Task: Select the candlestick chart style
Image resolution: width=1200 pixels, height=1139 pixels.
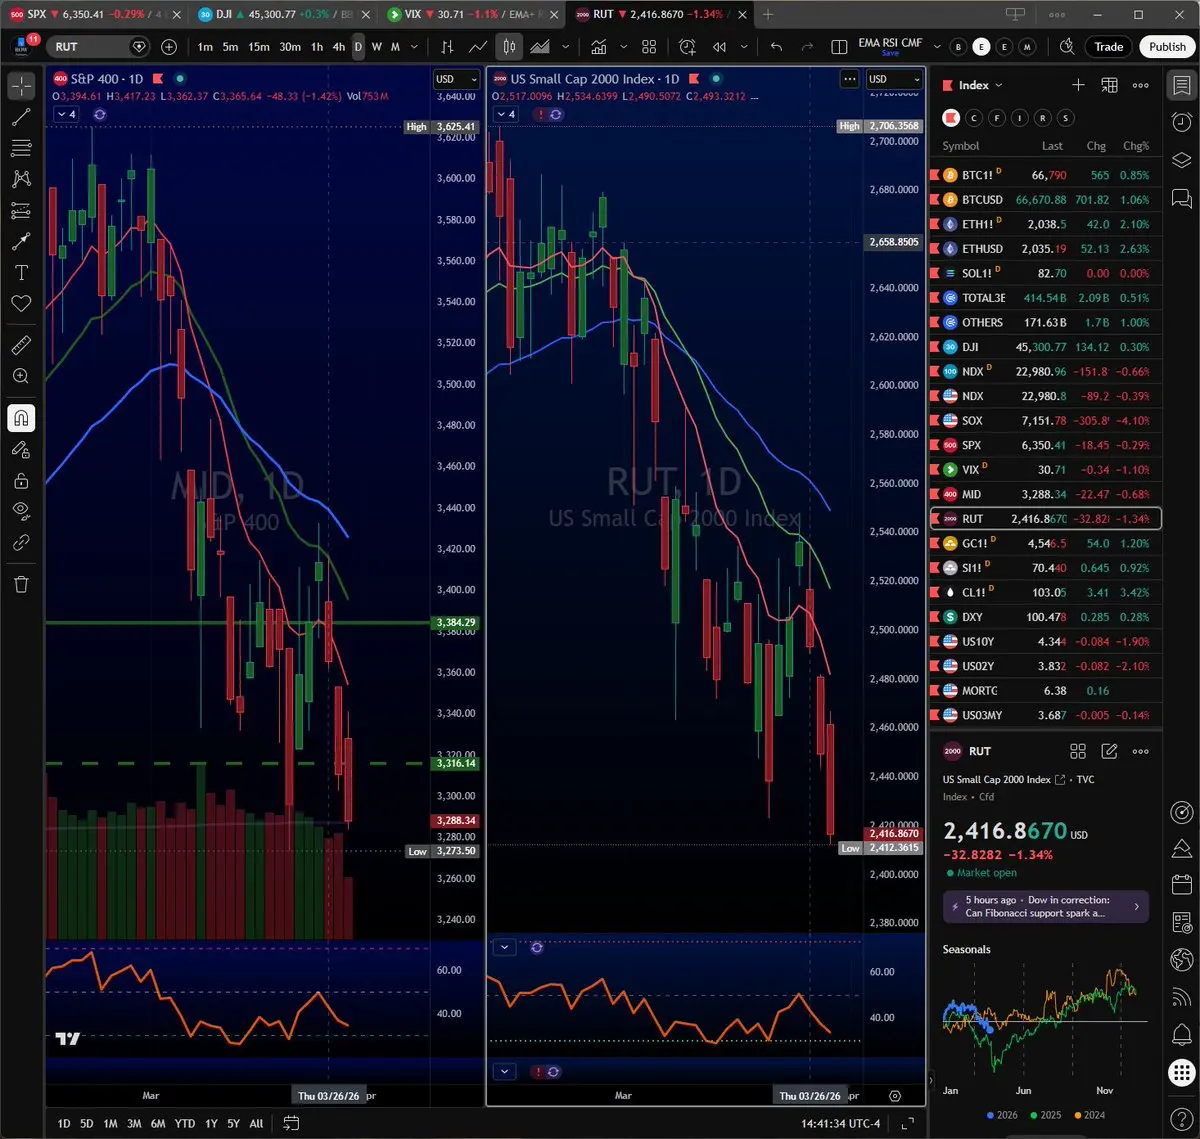Action: (x=509, y=47)
